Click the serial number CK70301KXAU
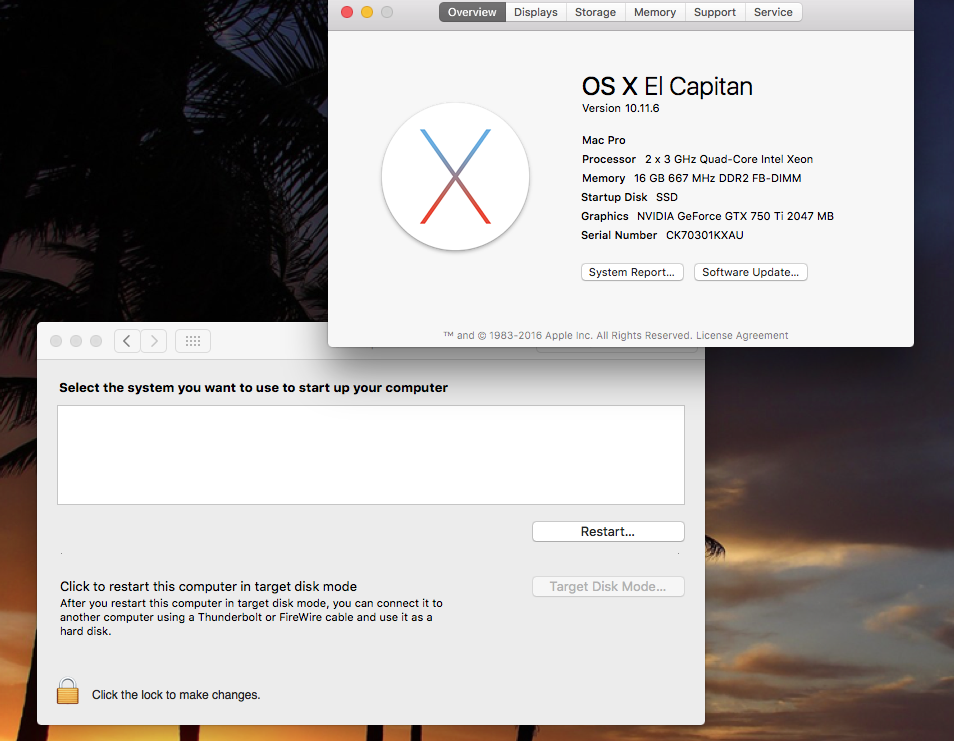This screenshot has width=954, height=741. [705, 235]
